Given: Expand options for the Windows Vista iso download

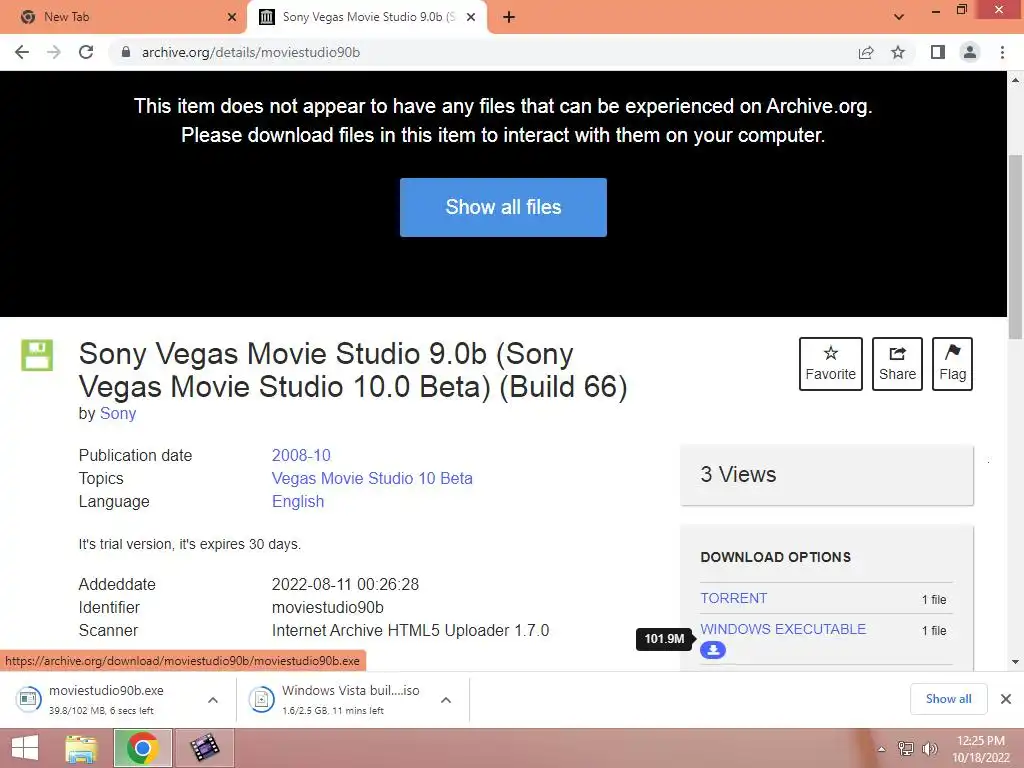Looking at the screenshot, I should pos(446,700).
